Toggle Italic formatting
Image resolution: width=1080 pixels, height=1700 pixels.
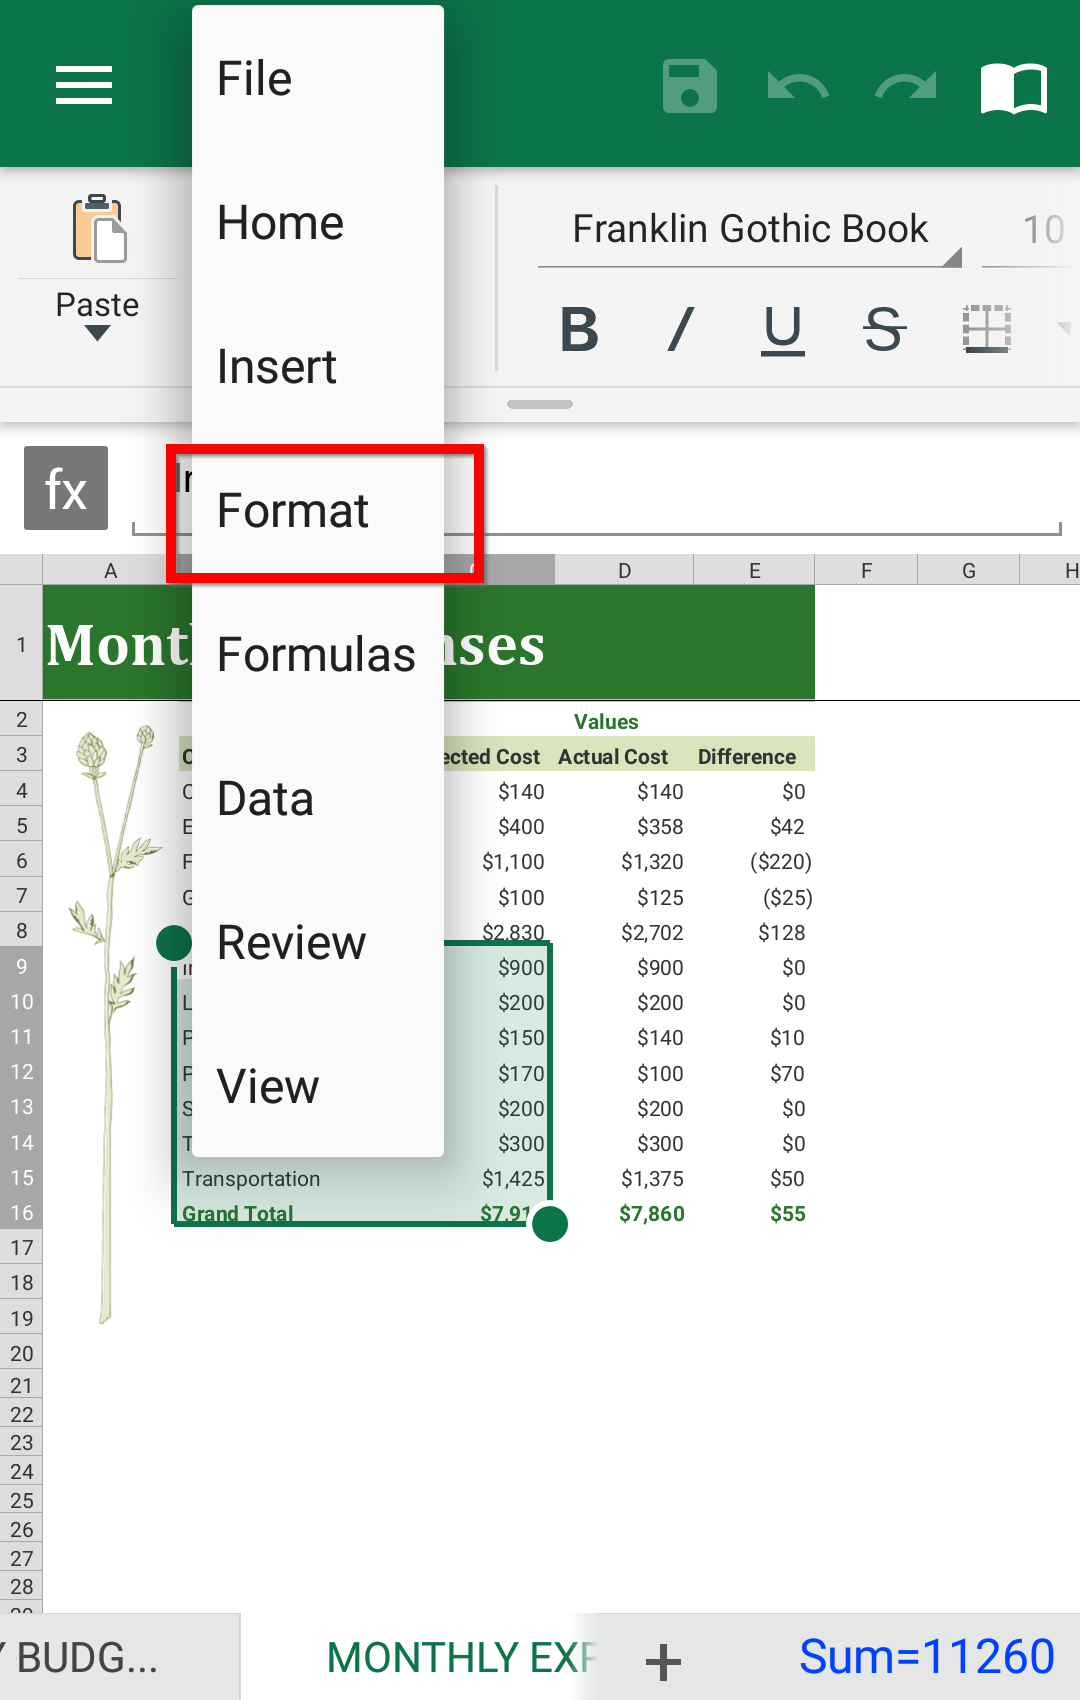pyautogui.click(x=681, y=329)
